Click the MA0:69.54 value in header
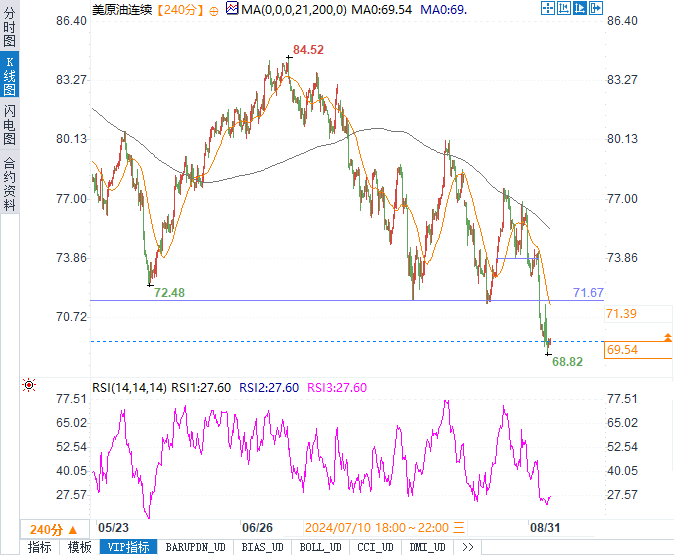The image size is (674, 555). 382,9
